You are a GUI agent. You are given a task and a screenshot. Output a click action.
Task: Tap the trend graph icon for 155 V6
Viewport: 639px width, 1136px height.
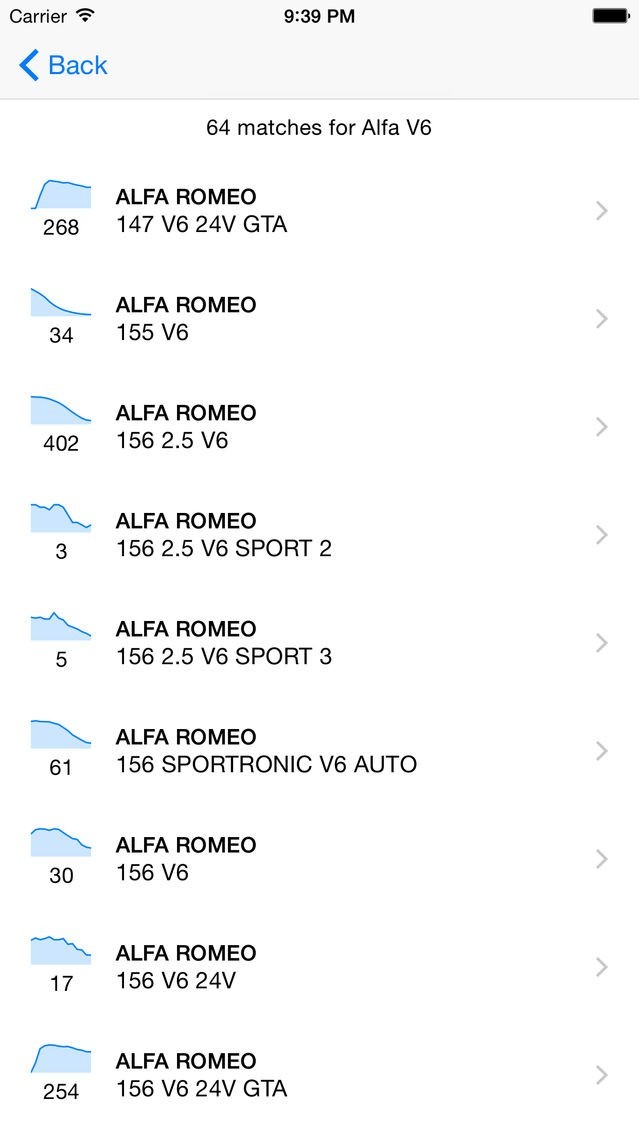[61, 303]
